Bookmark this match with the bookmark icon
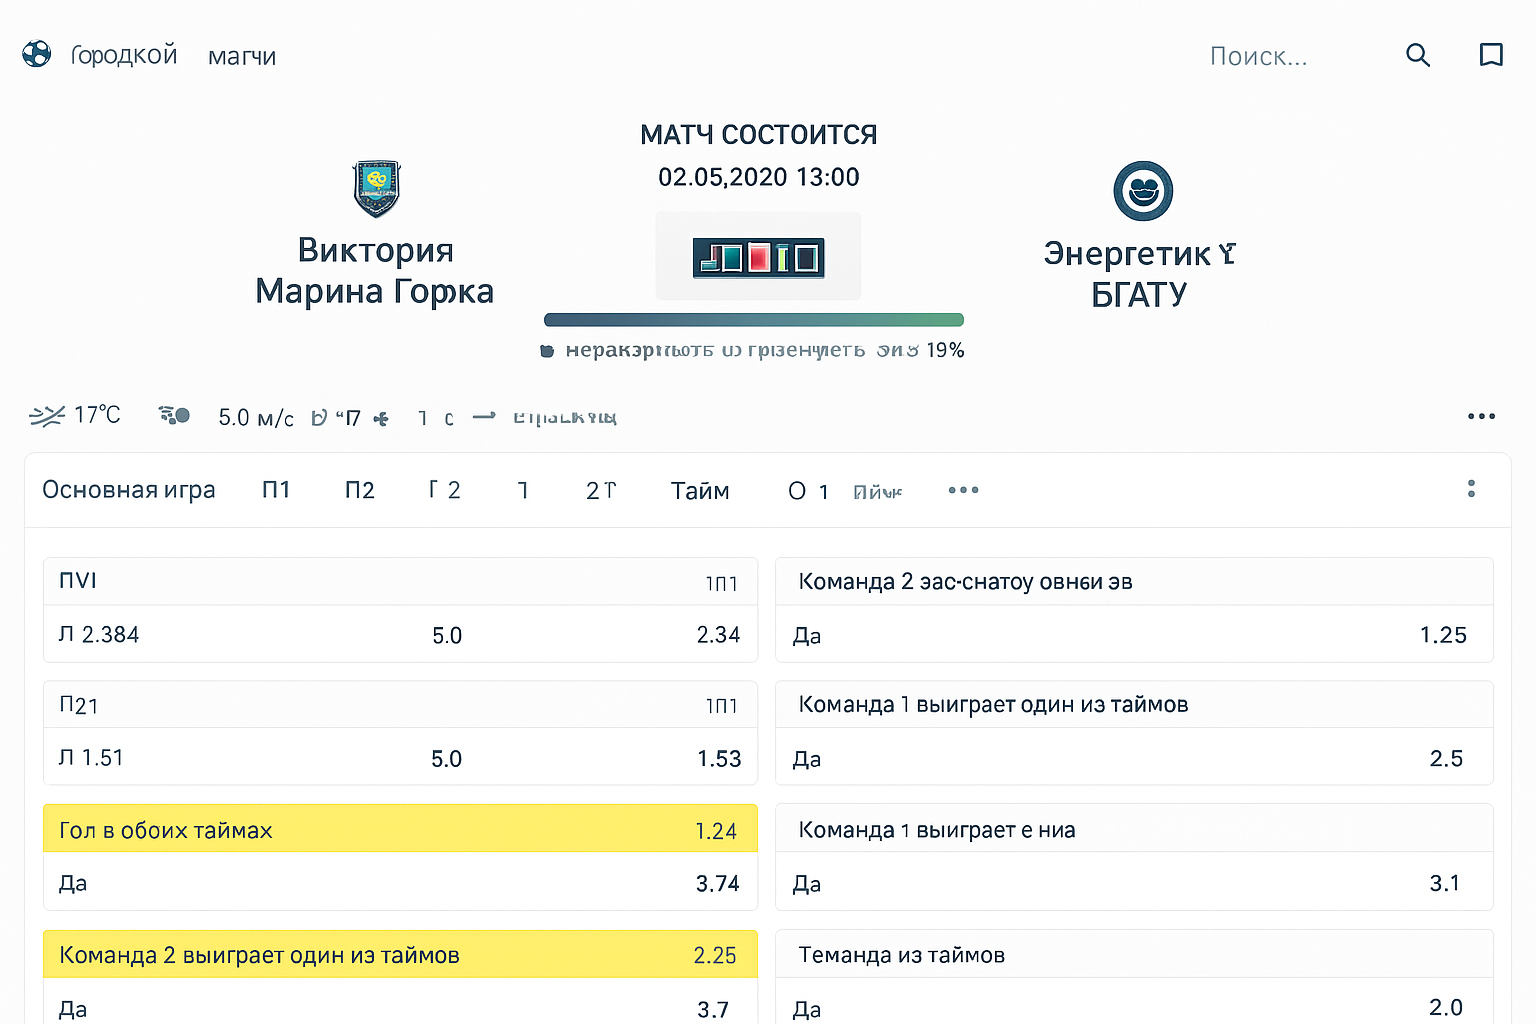The width and height of the screenshot is (1536, 1024). (x=1491, y=55)
